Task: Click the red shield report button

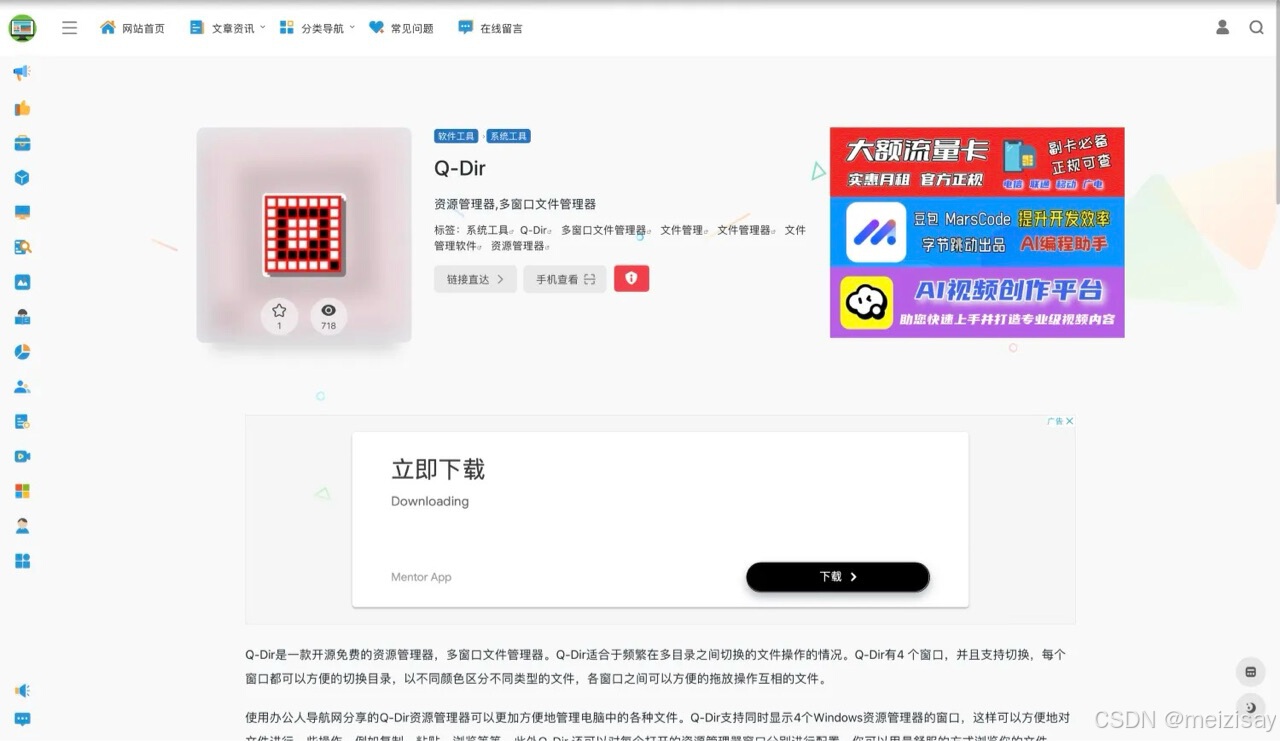Action: point(631,279)
